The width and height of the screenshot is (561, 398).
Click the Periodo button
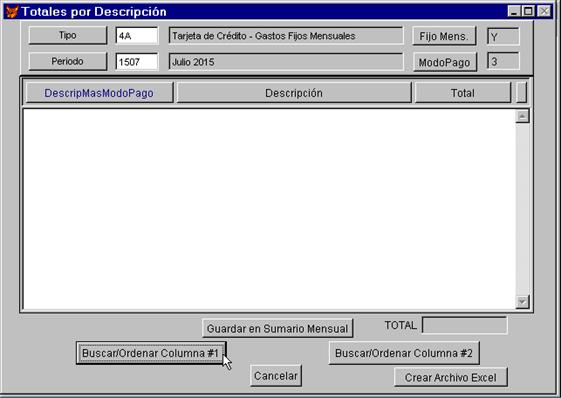[68, 62]
